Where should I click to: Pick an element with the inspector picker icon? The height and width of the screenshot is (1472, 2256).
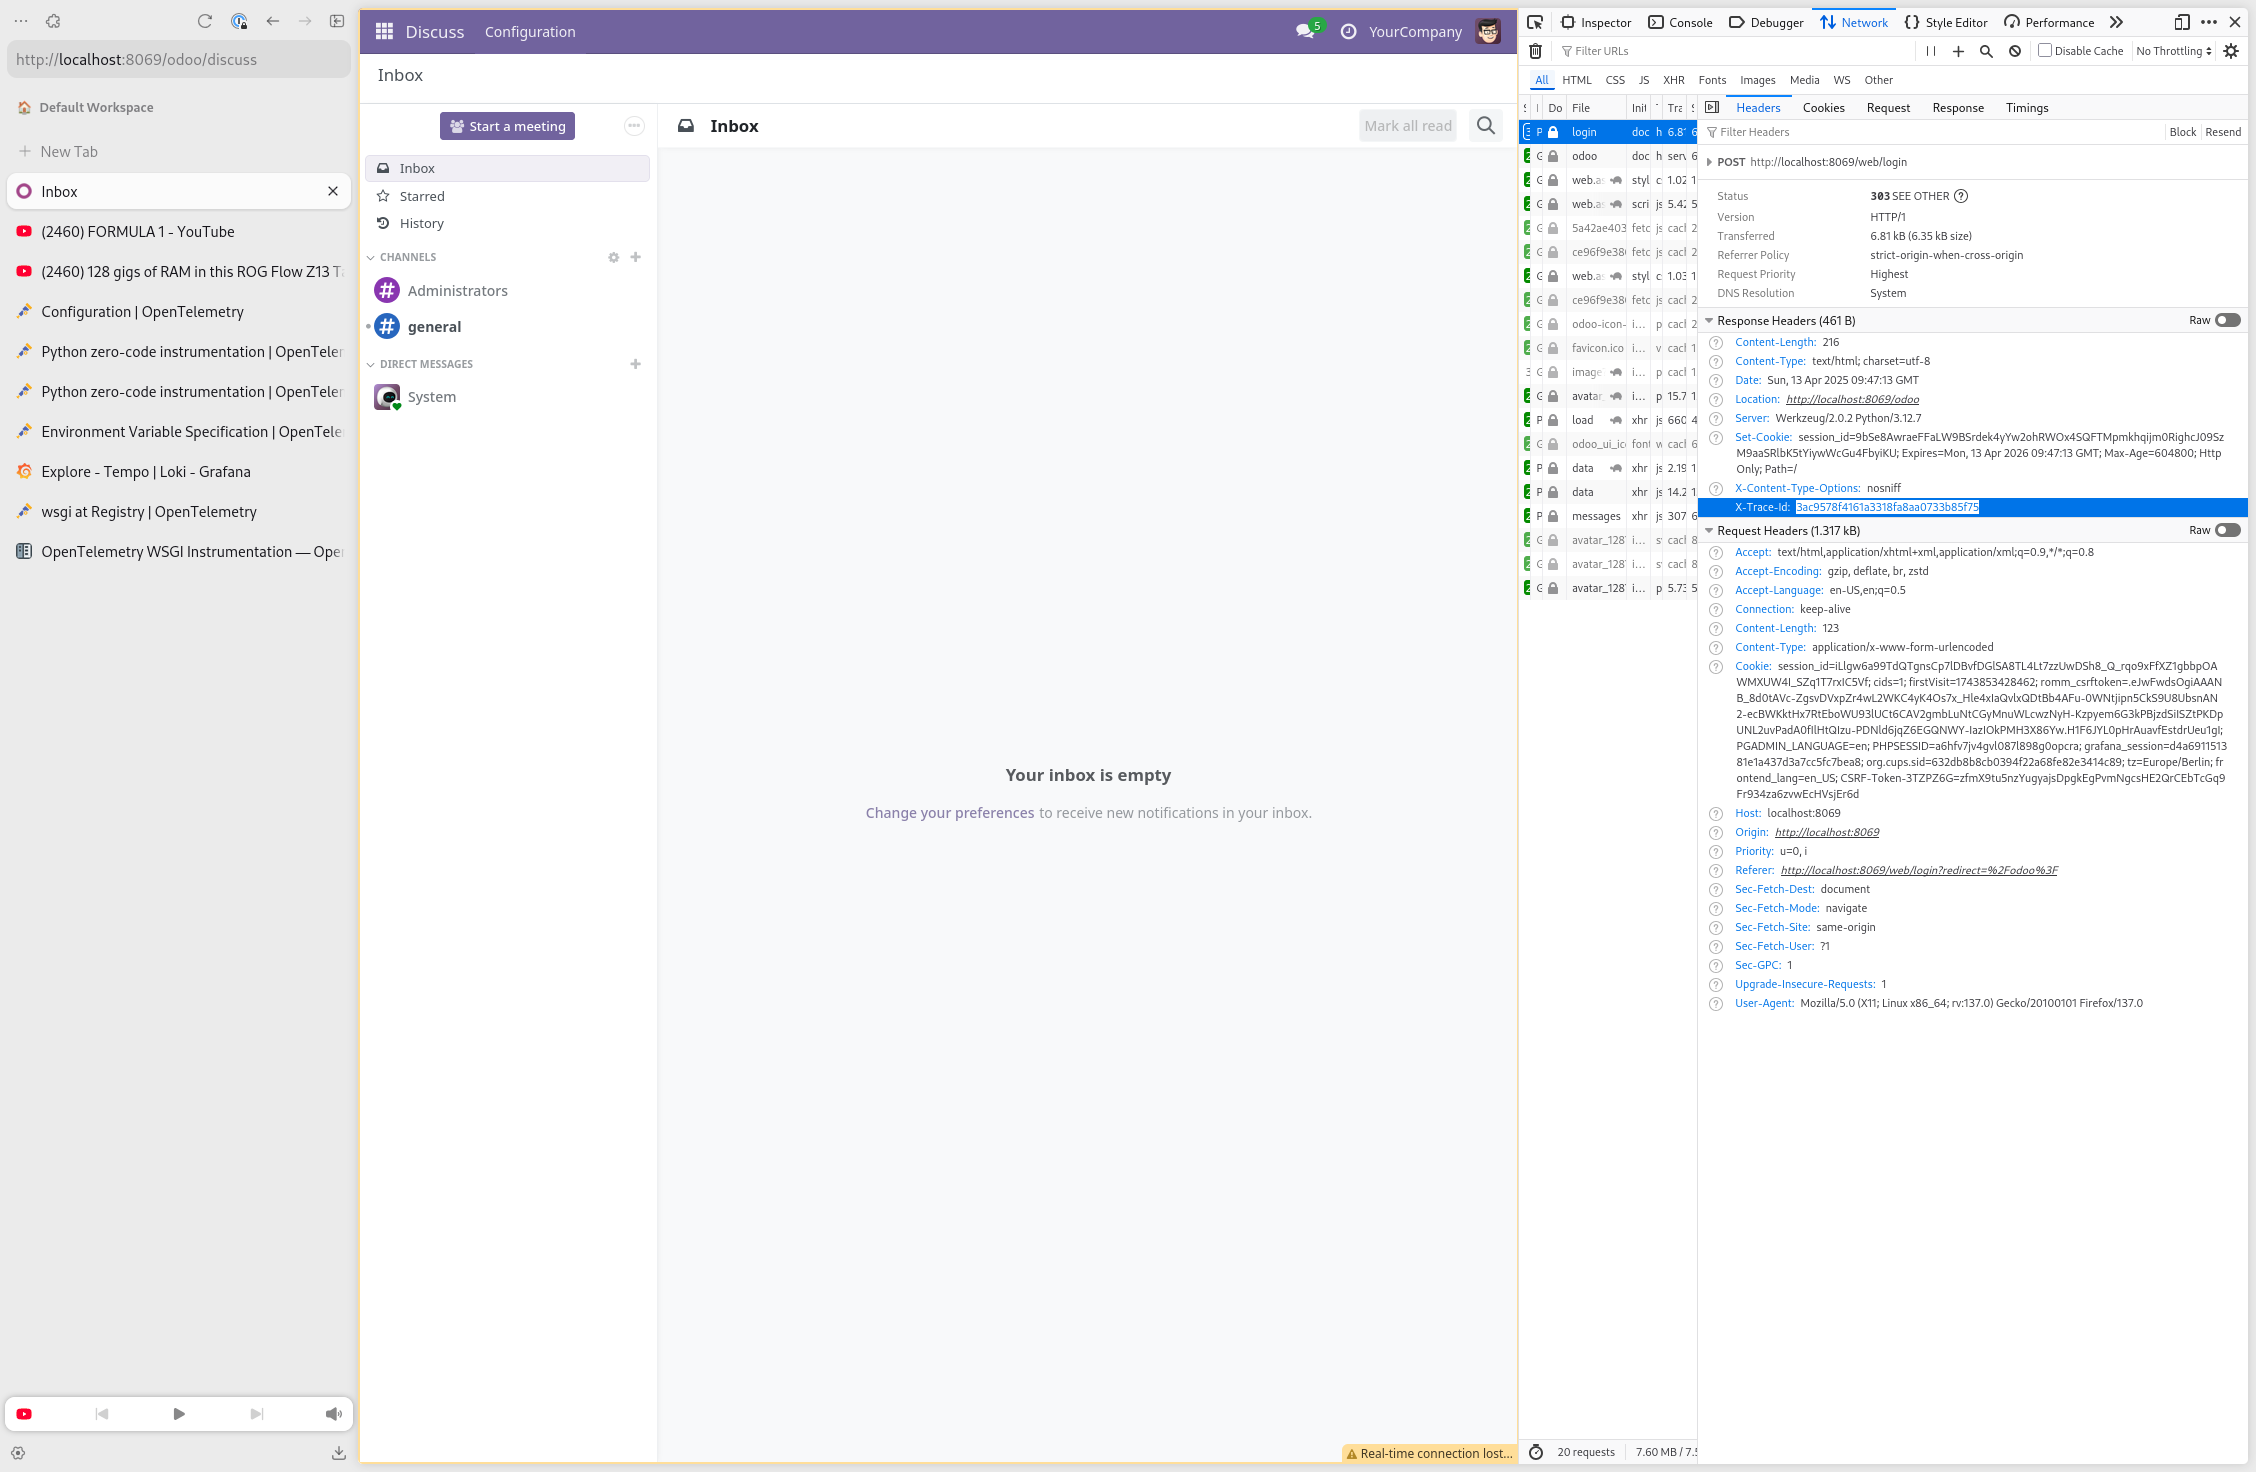tap(1535, 22)
